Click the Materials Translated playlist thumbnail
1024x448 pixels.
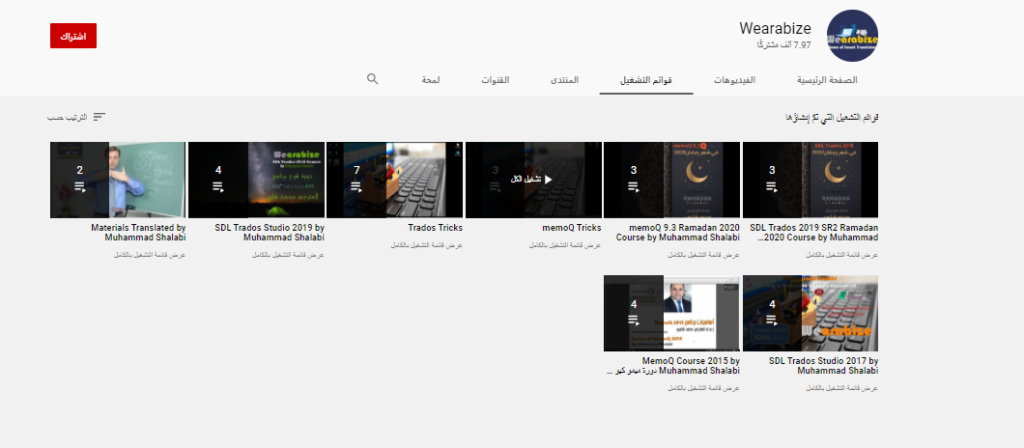pyautogui.click(x=118, y=180)
